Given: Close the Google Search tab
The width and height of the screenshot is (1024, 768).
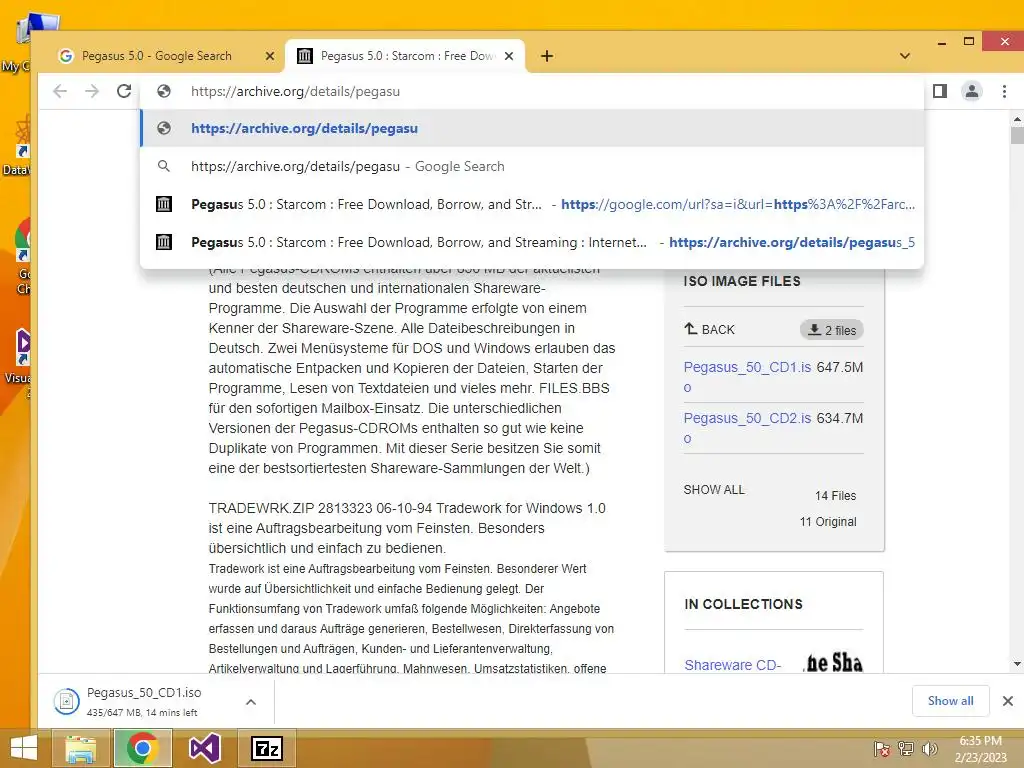Looking at the screenshot, I should tap(270, 56).
